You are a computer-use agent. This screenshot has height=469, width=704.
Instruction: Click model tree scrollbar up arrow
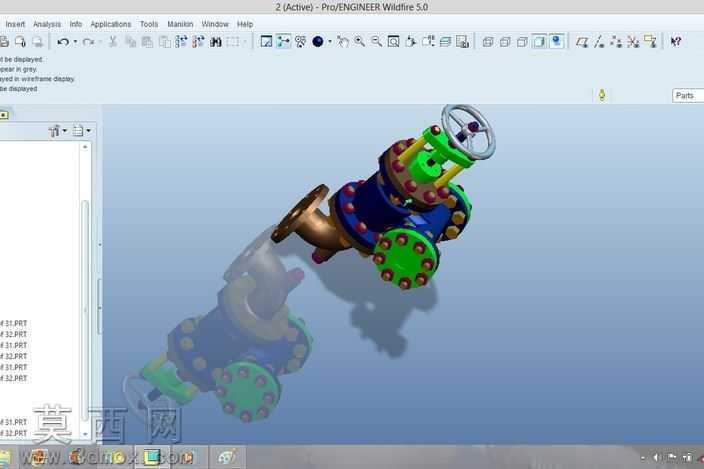85,147
